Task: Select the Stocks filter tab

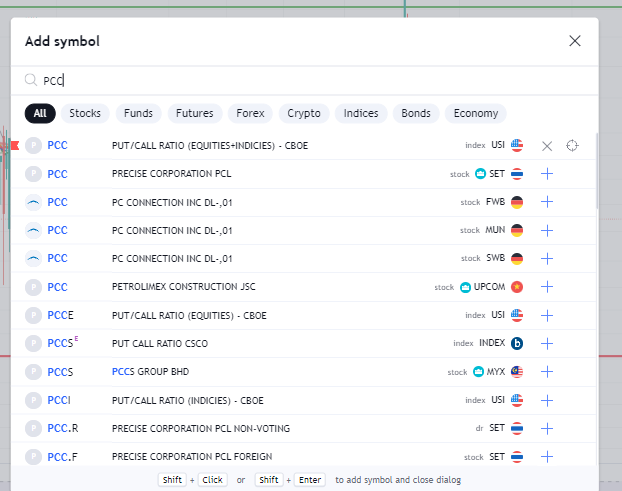Action: point(85,113)
